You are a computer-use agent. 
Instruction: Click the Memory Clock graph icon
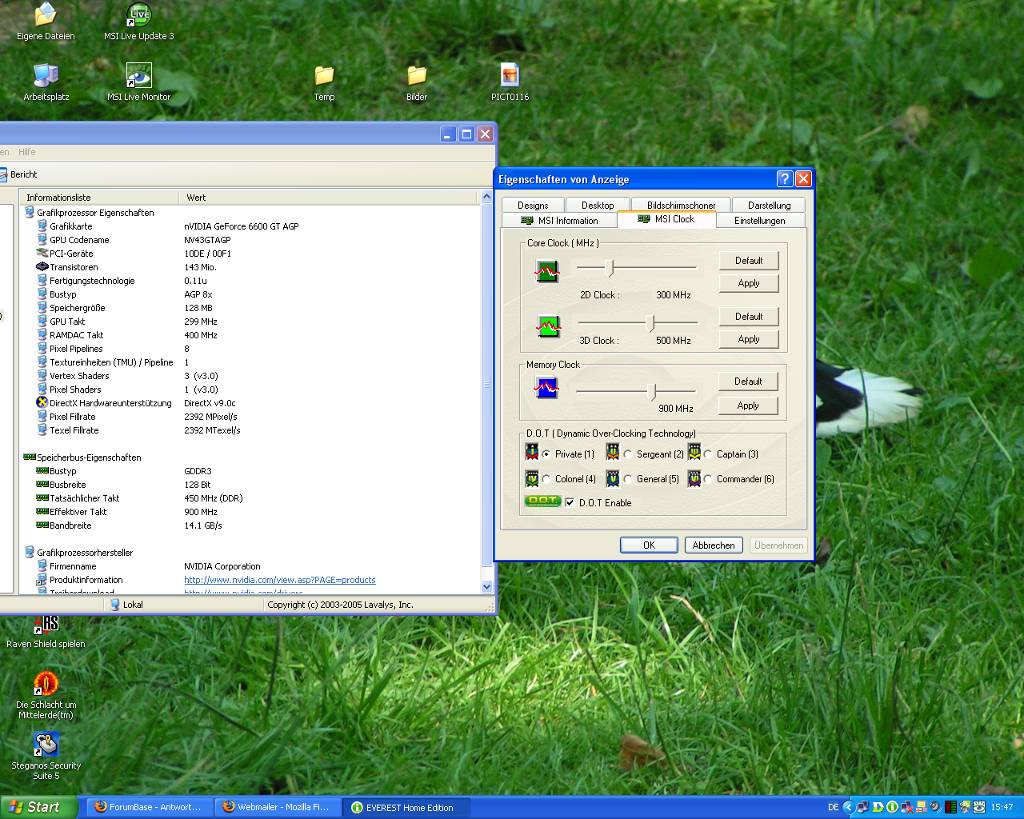coord(546,388)
